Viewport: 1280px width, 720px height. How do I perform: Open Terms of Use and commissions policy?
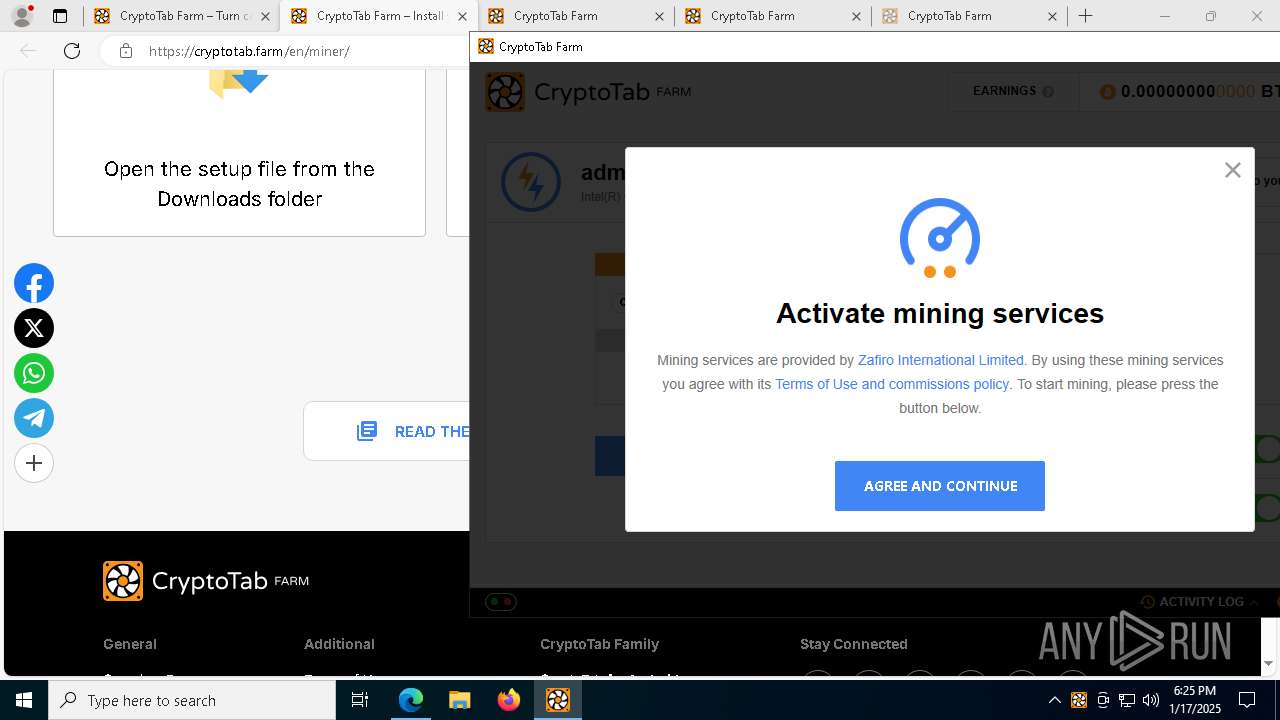pos(892,384)
